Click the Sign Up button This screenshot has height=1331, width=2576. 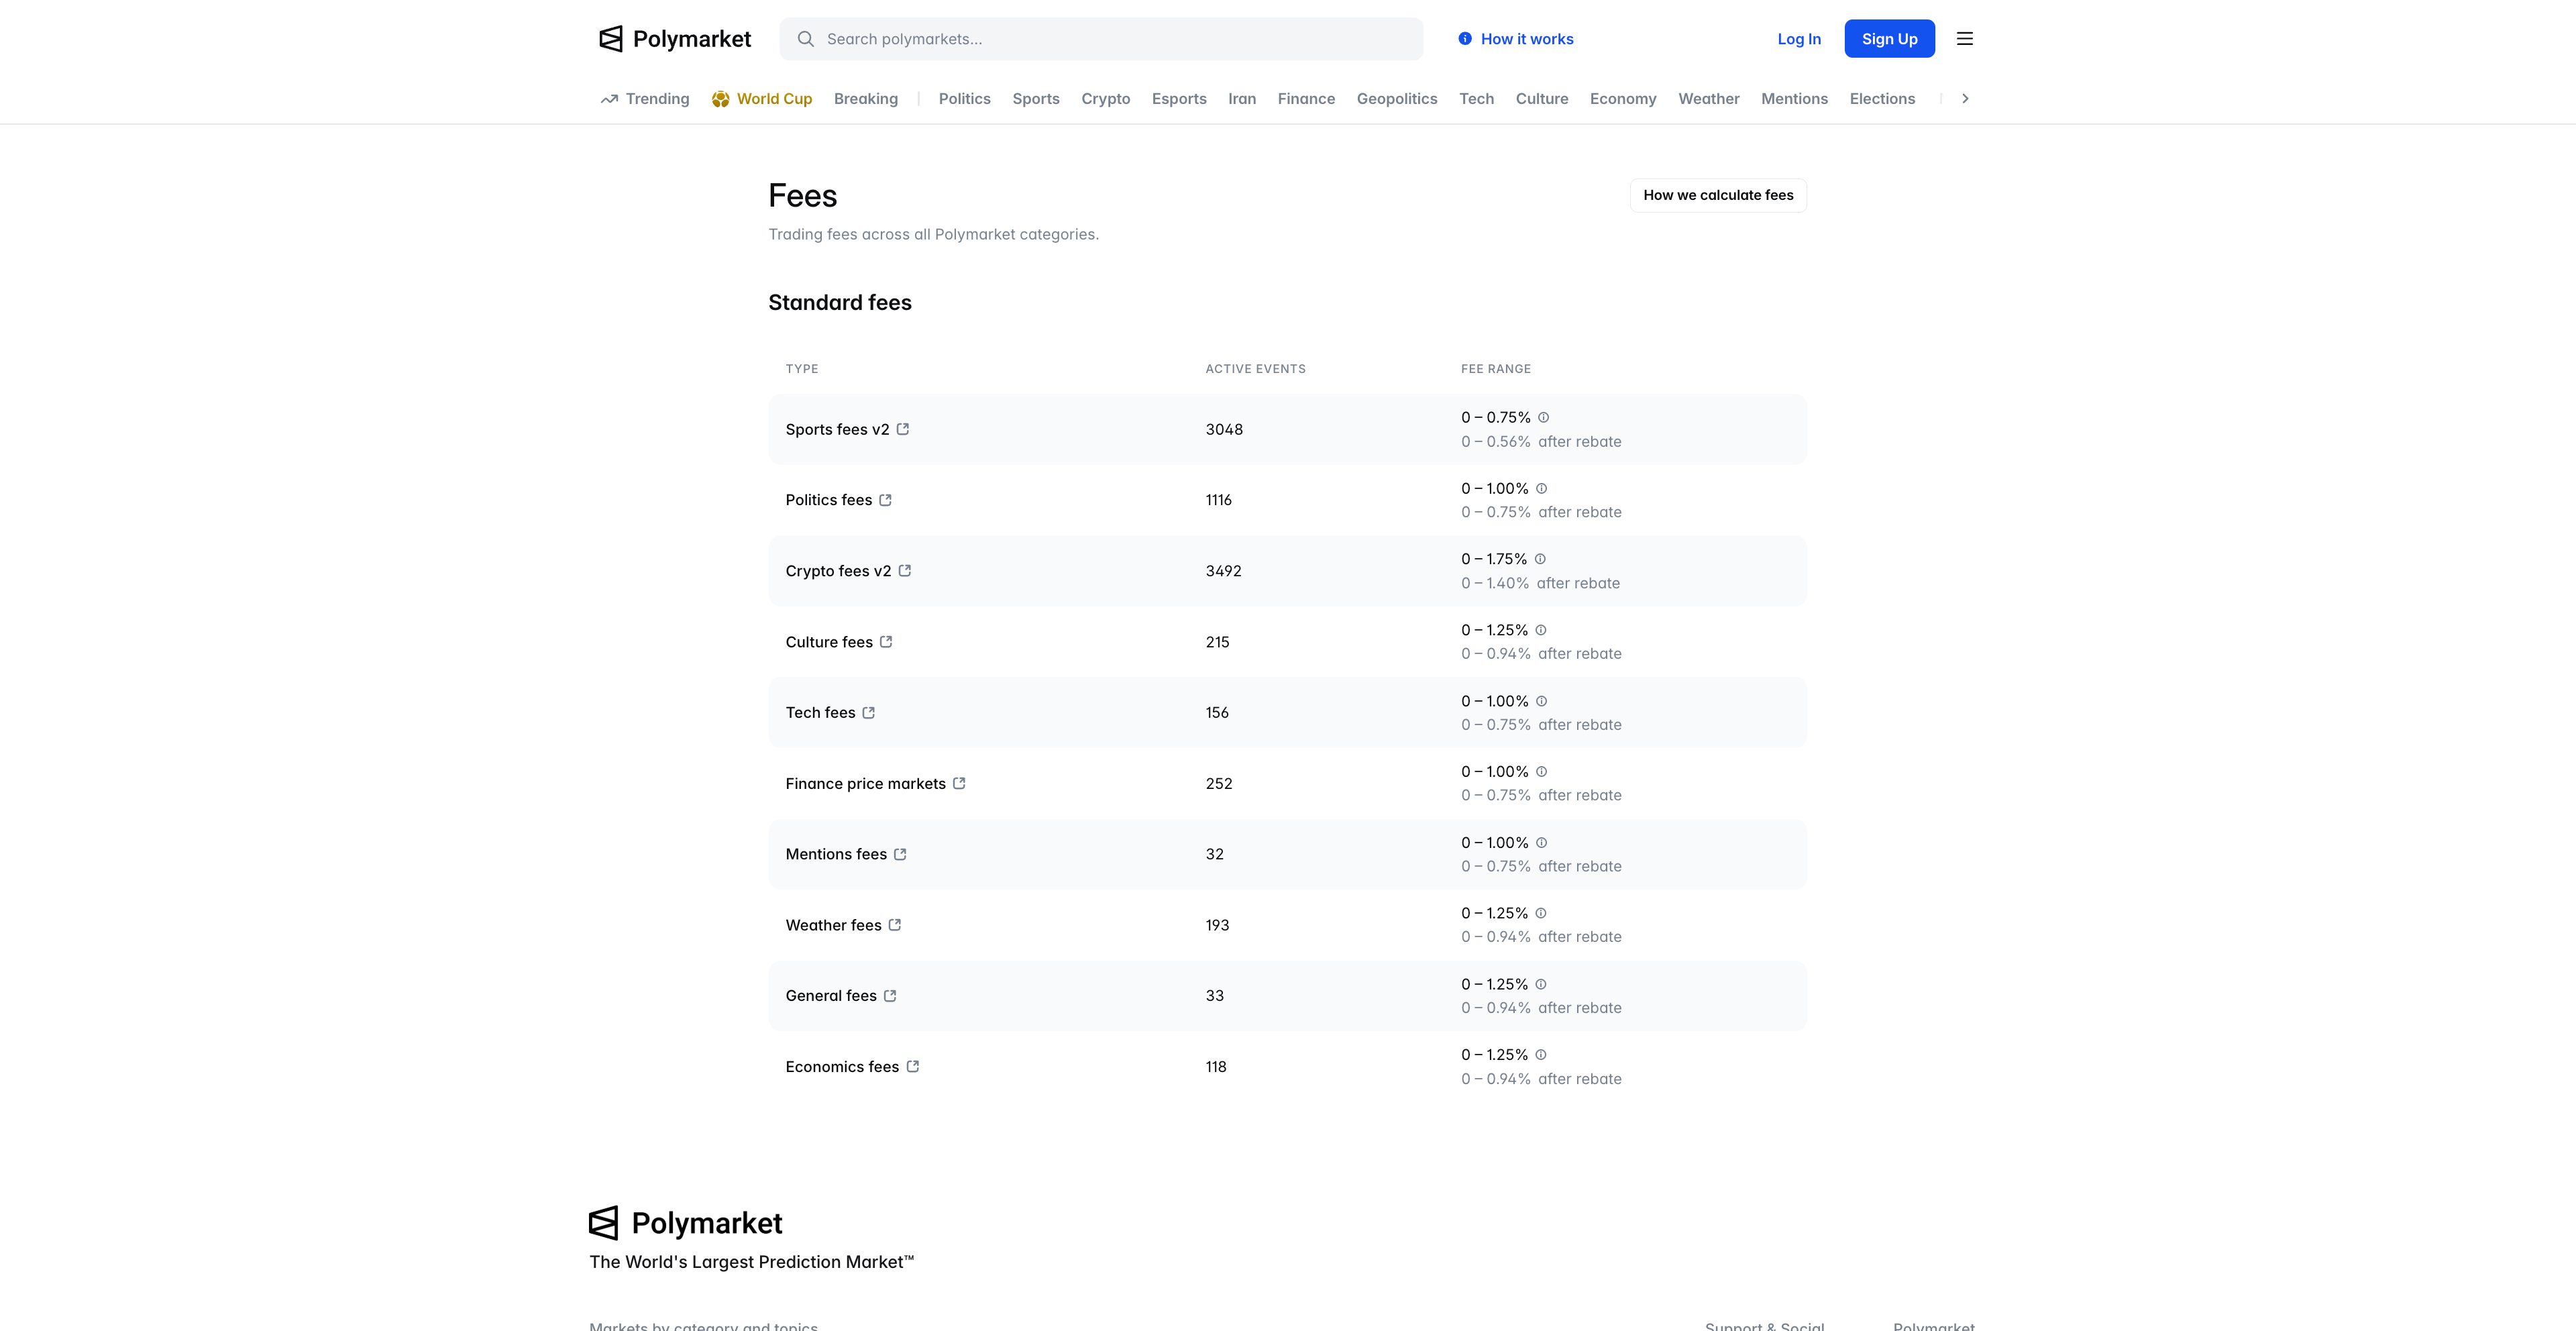click(x=1889, y=39)
